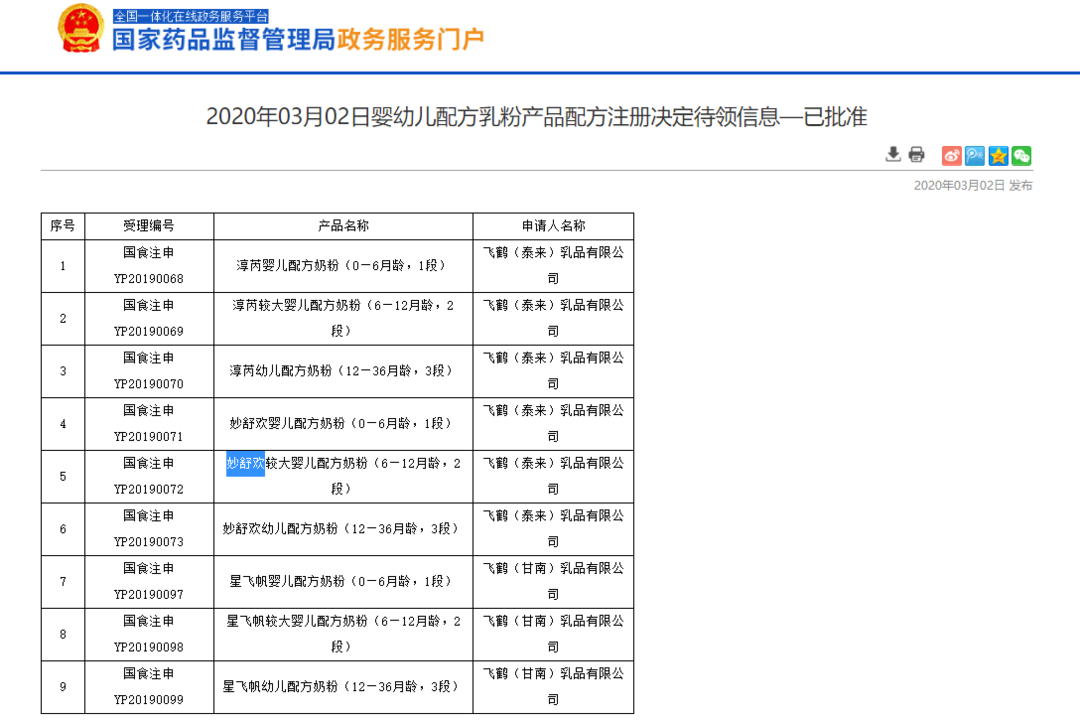Select cell 国食注申 YP20190072

[149, 476]
